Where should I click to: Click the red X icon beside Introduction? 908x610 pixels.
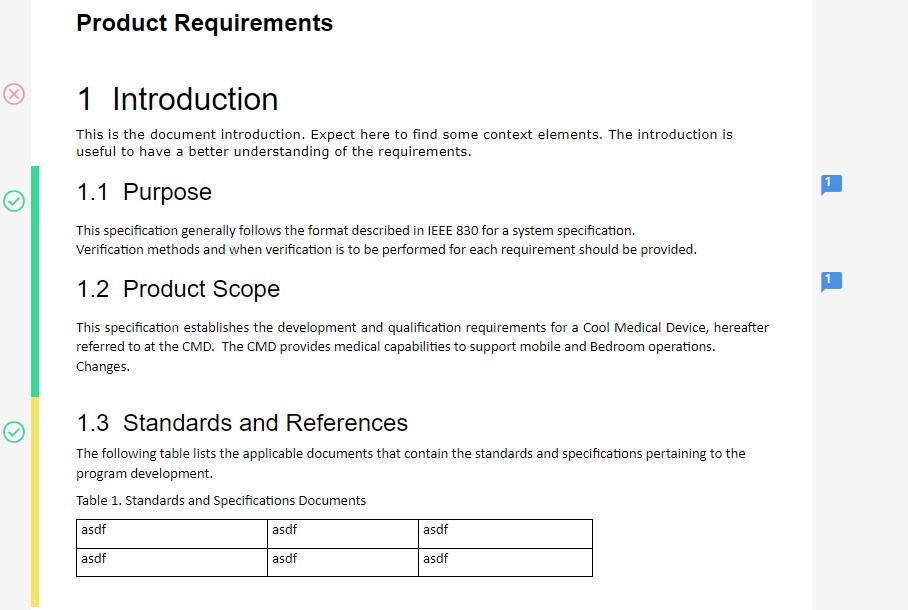pyautogui.click(x=14, y=94)
